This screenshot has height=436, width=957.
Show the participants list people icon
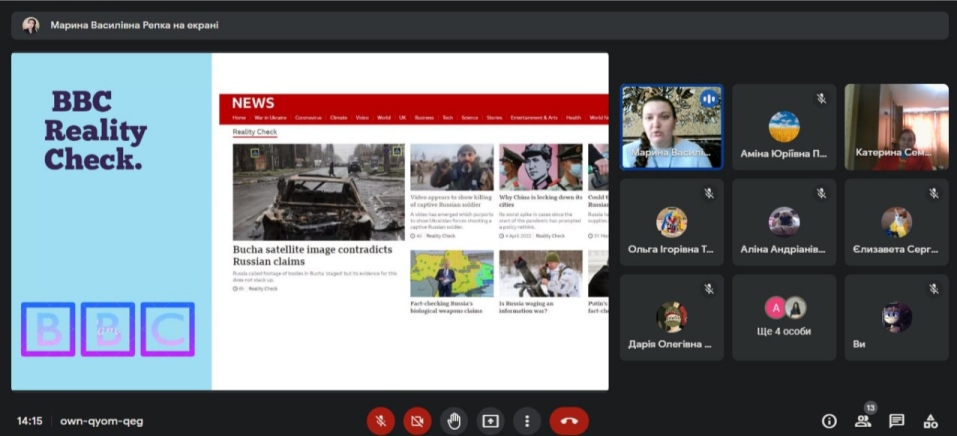[863, 421]
